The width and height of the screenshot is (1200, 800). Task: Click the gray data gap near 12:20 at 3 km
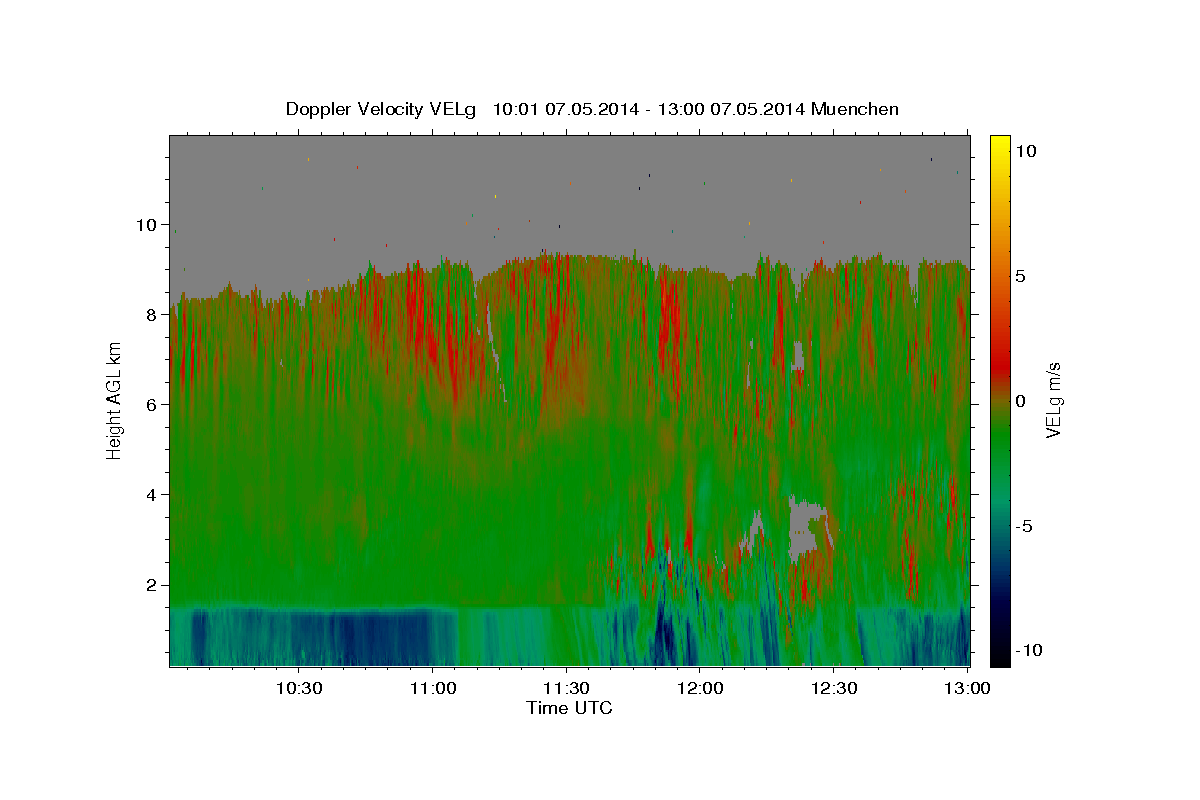[x=808, y=528]
